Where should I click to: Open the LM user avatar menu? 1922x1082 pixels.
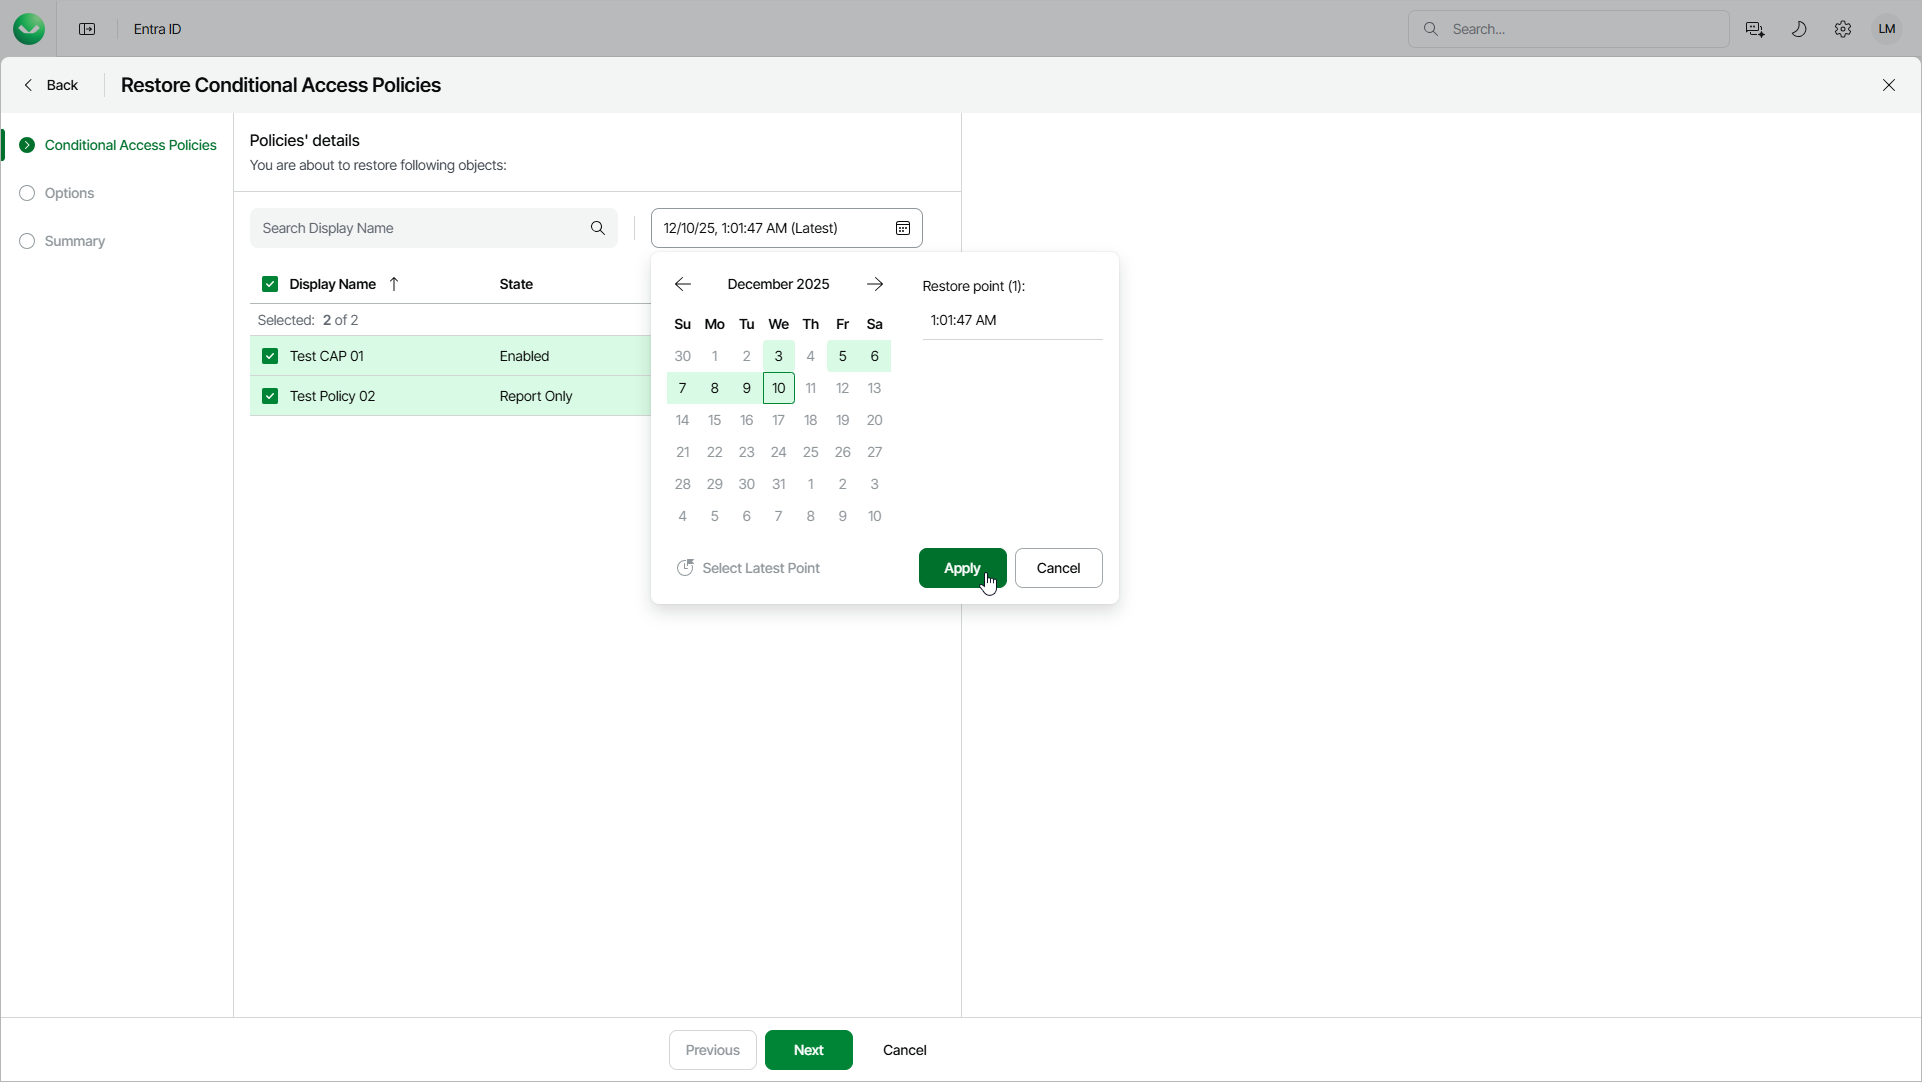click(1887, 29)
